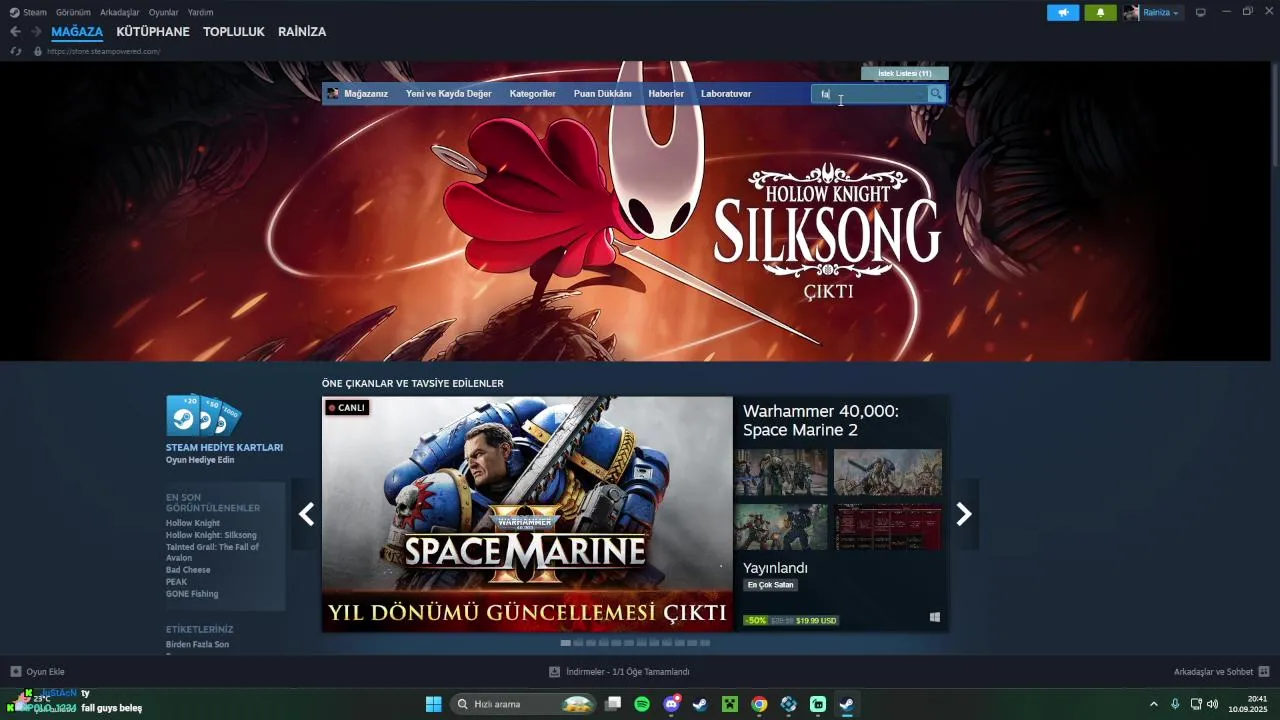Open the İndirmeler downloads status
The image size is (1280, 720).
tap(619, 672)
